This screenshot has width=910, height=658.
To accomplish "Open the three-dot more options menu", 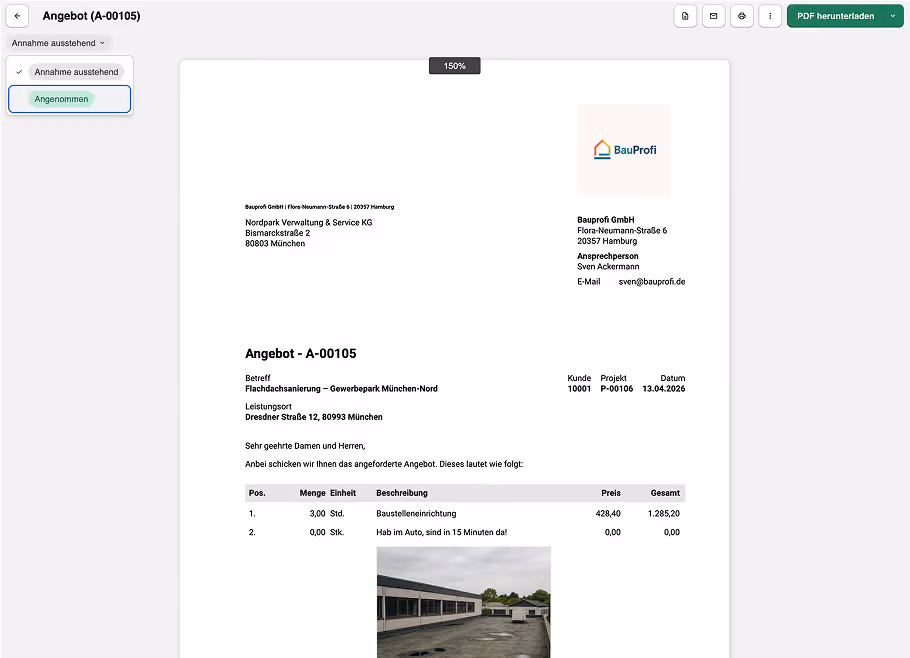I will 770,16.
